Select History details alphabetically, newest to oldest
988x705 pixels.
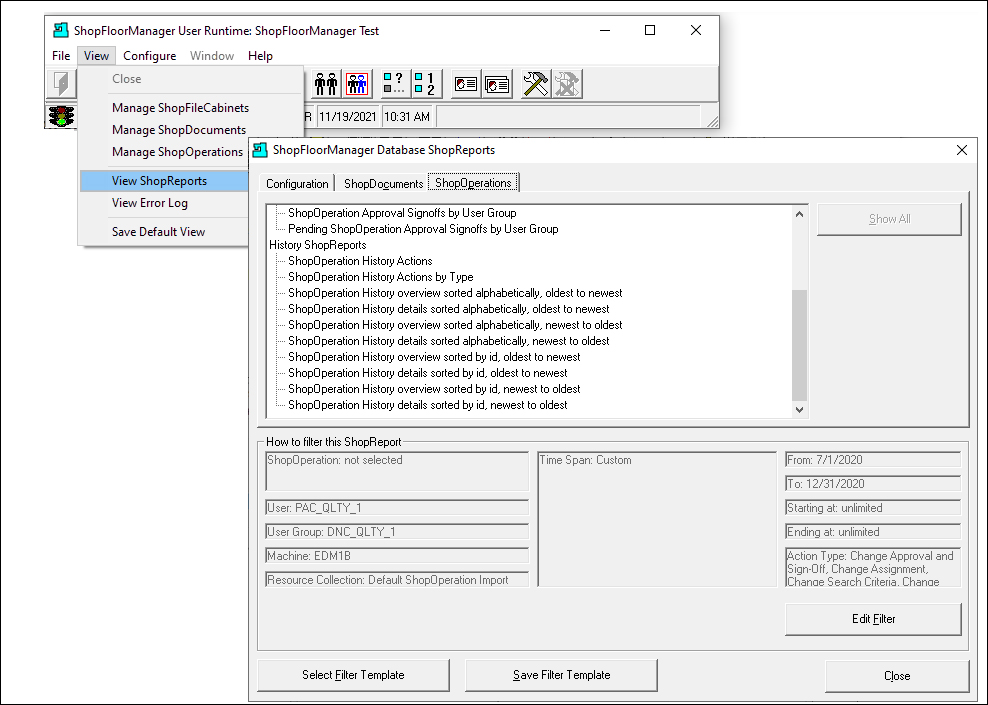pos(449,341)
